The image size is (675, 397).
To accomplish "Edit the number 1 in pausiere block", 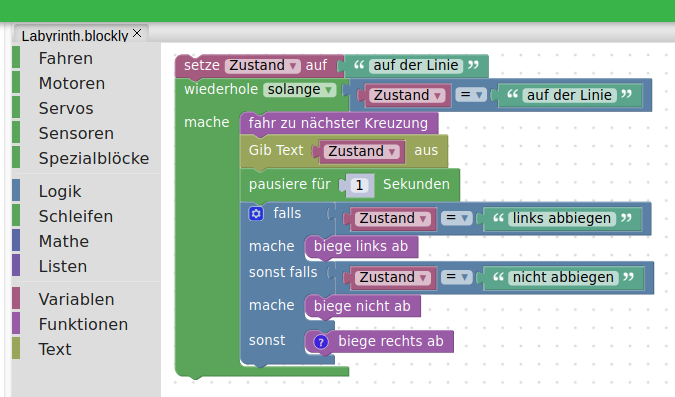I will [359, 186].
